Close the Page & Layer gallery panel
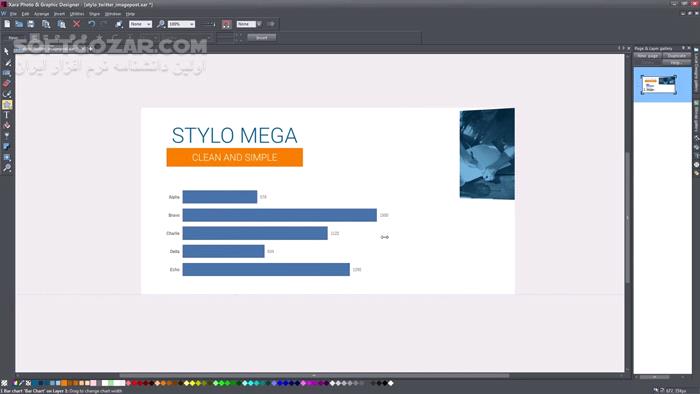700x394 pixels. [689, 48]
